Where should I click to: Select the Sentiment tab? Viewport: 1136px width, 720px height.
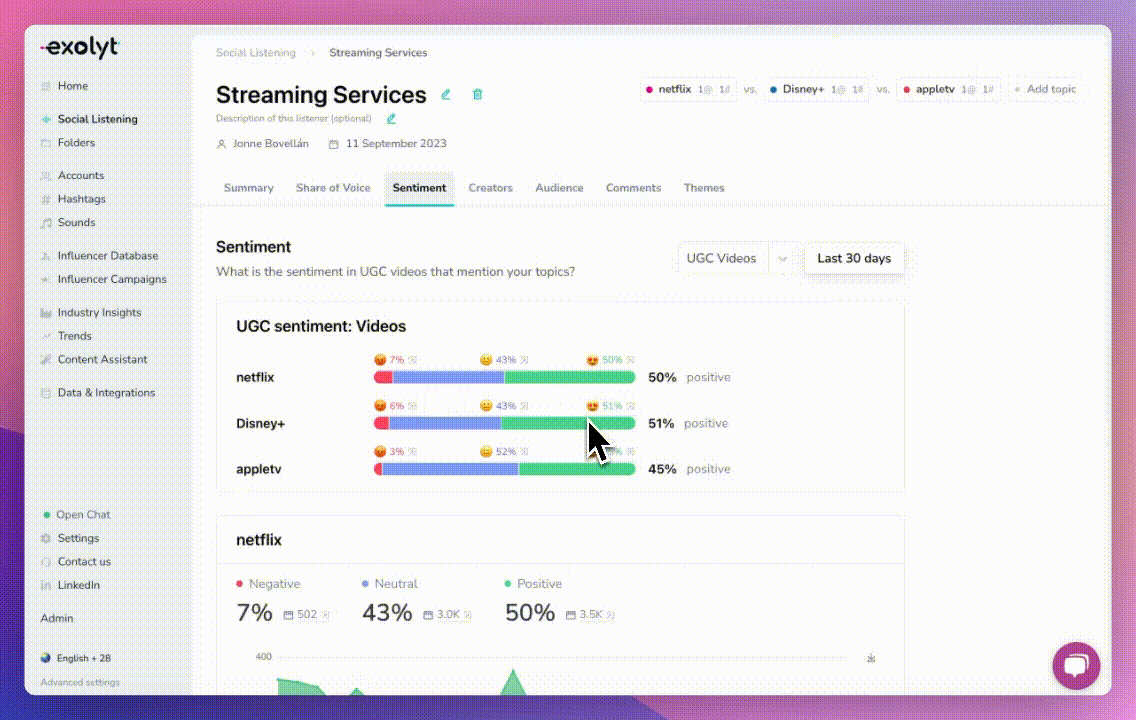click(419, 188)
